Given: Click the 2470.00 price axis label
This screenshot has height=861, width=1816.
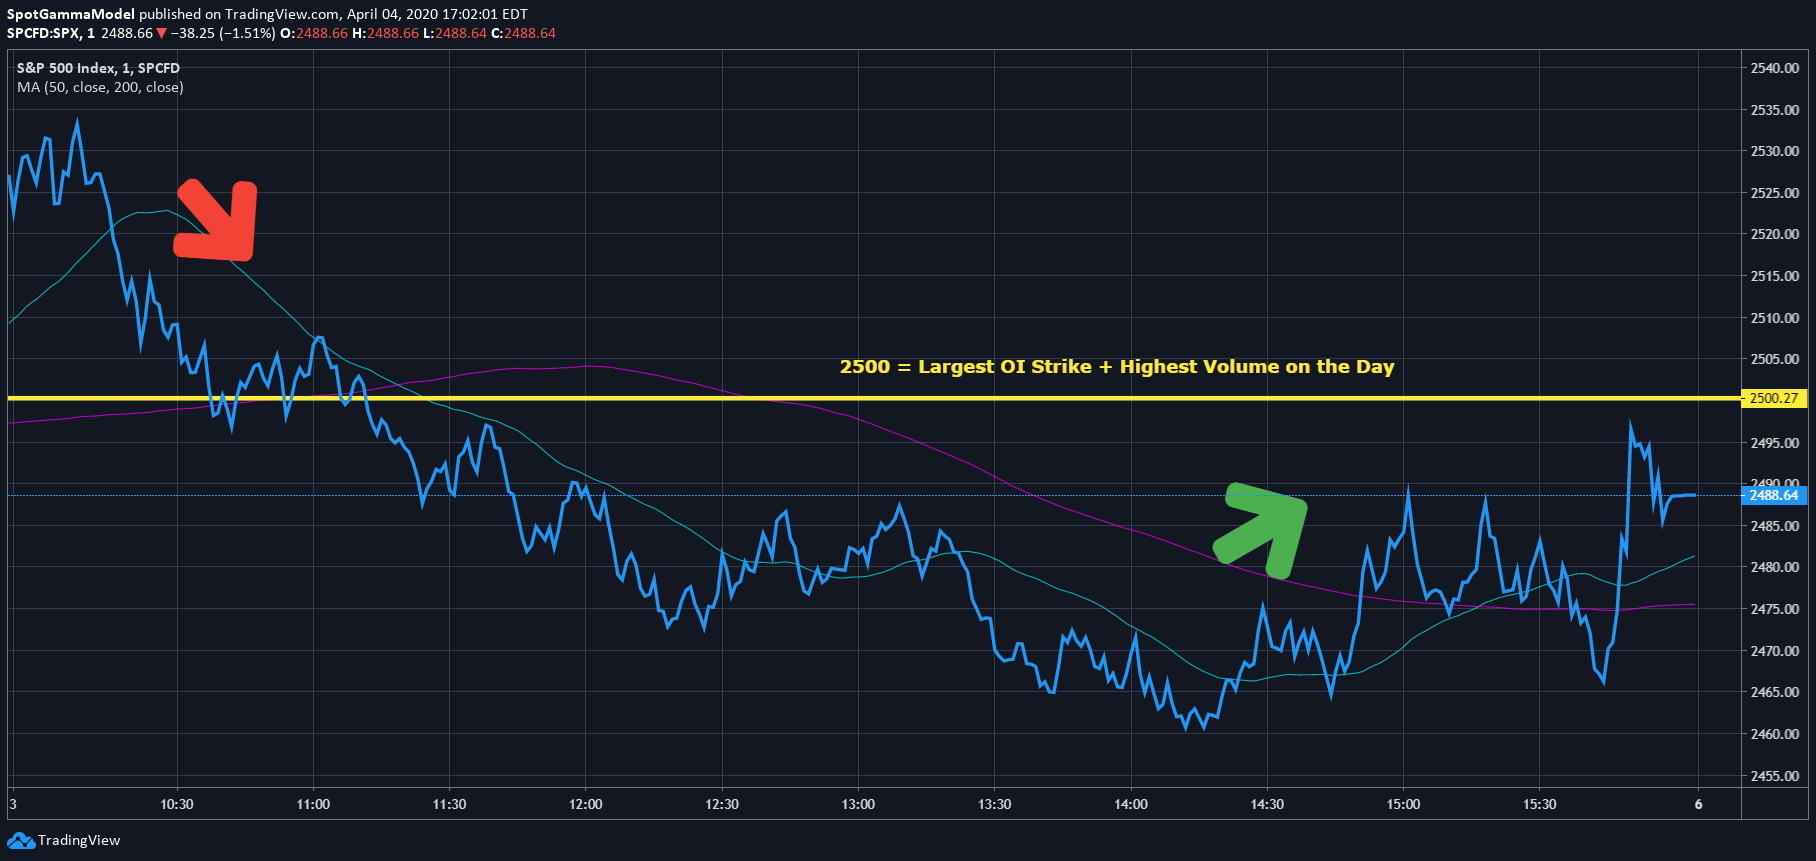Looking at the screenshot, I should coord(1775,651).
